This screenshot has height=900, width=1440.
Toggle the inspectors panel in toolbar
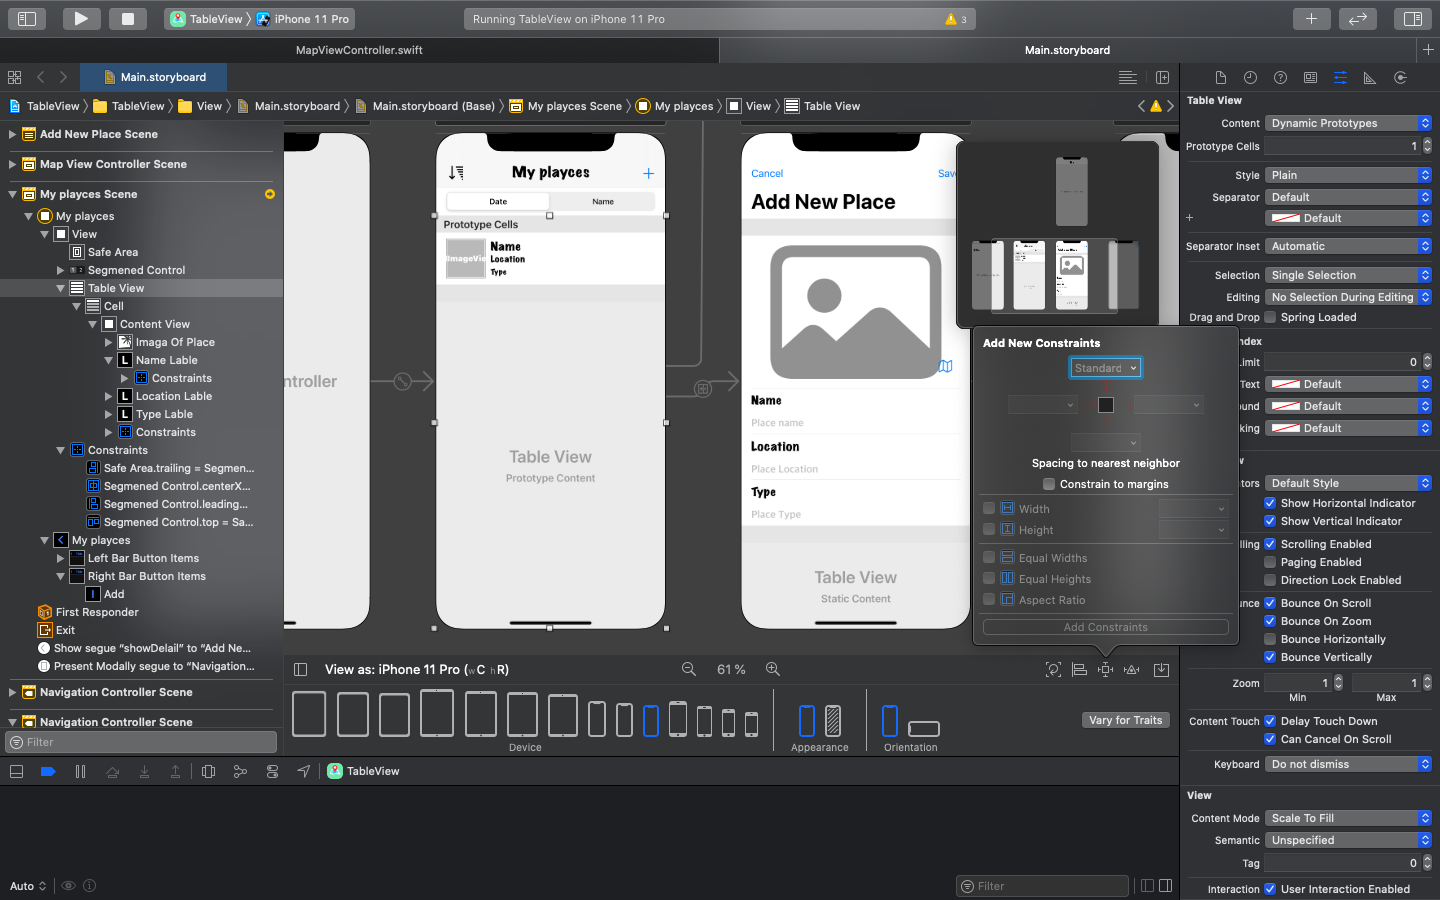click(1413, 18)
